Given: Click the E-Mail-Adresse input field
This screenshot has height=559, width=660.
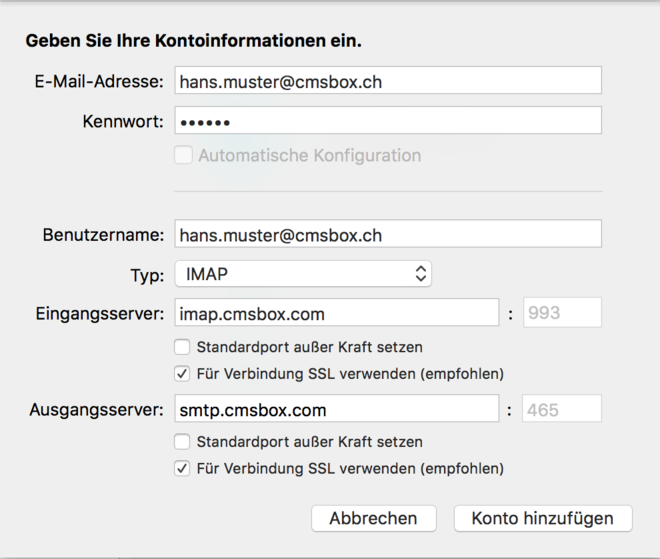Looking at the screenshot, I should point(387,81).
